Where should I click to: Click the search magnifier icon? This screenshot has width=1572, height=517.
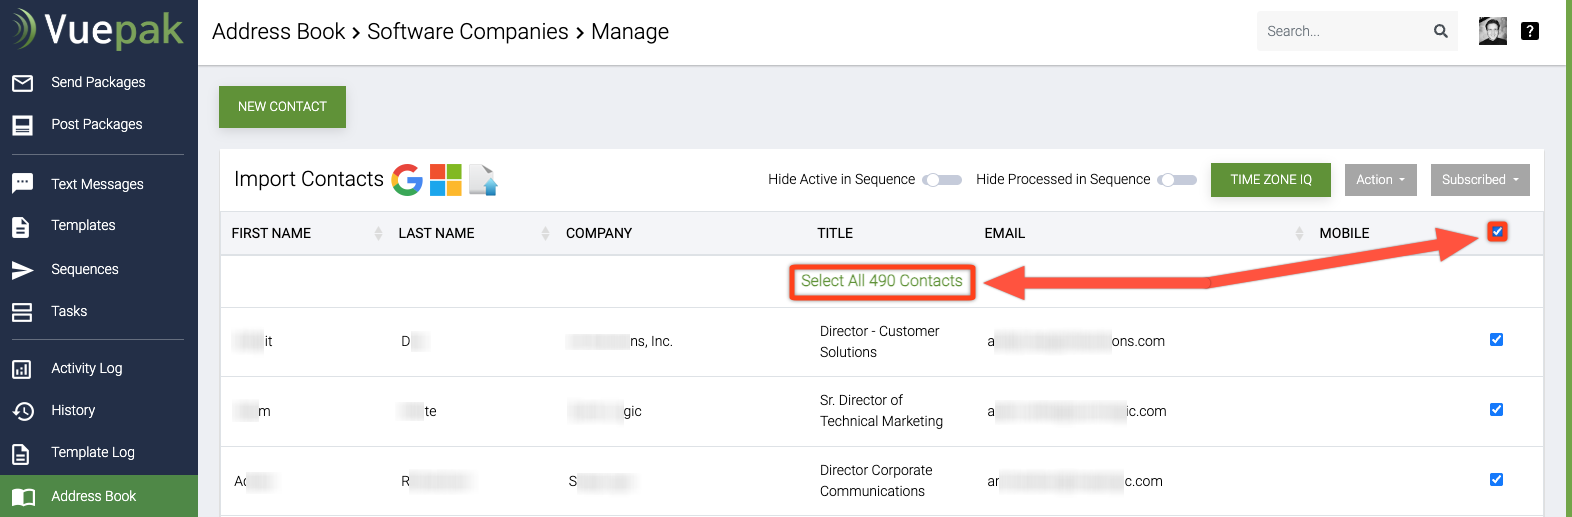coord(1441,31)
